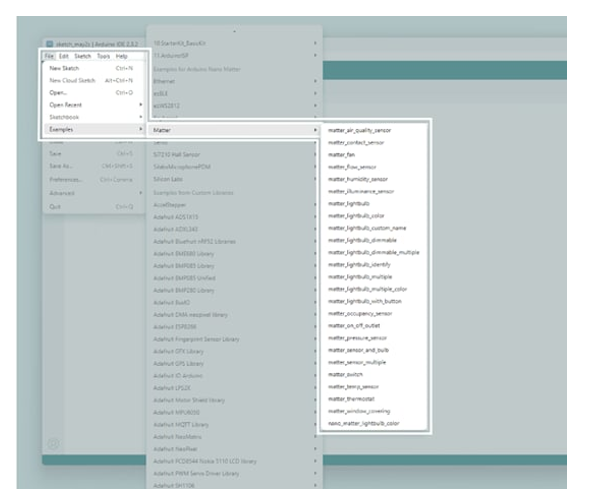The image size is (597, 503).
Task: Open Adafruit Bluefruit nRF52 Libraries examples
Action: 234,241
